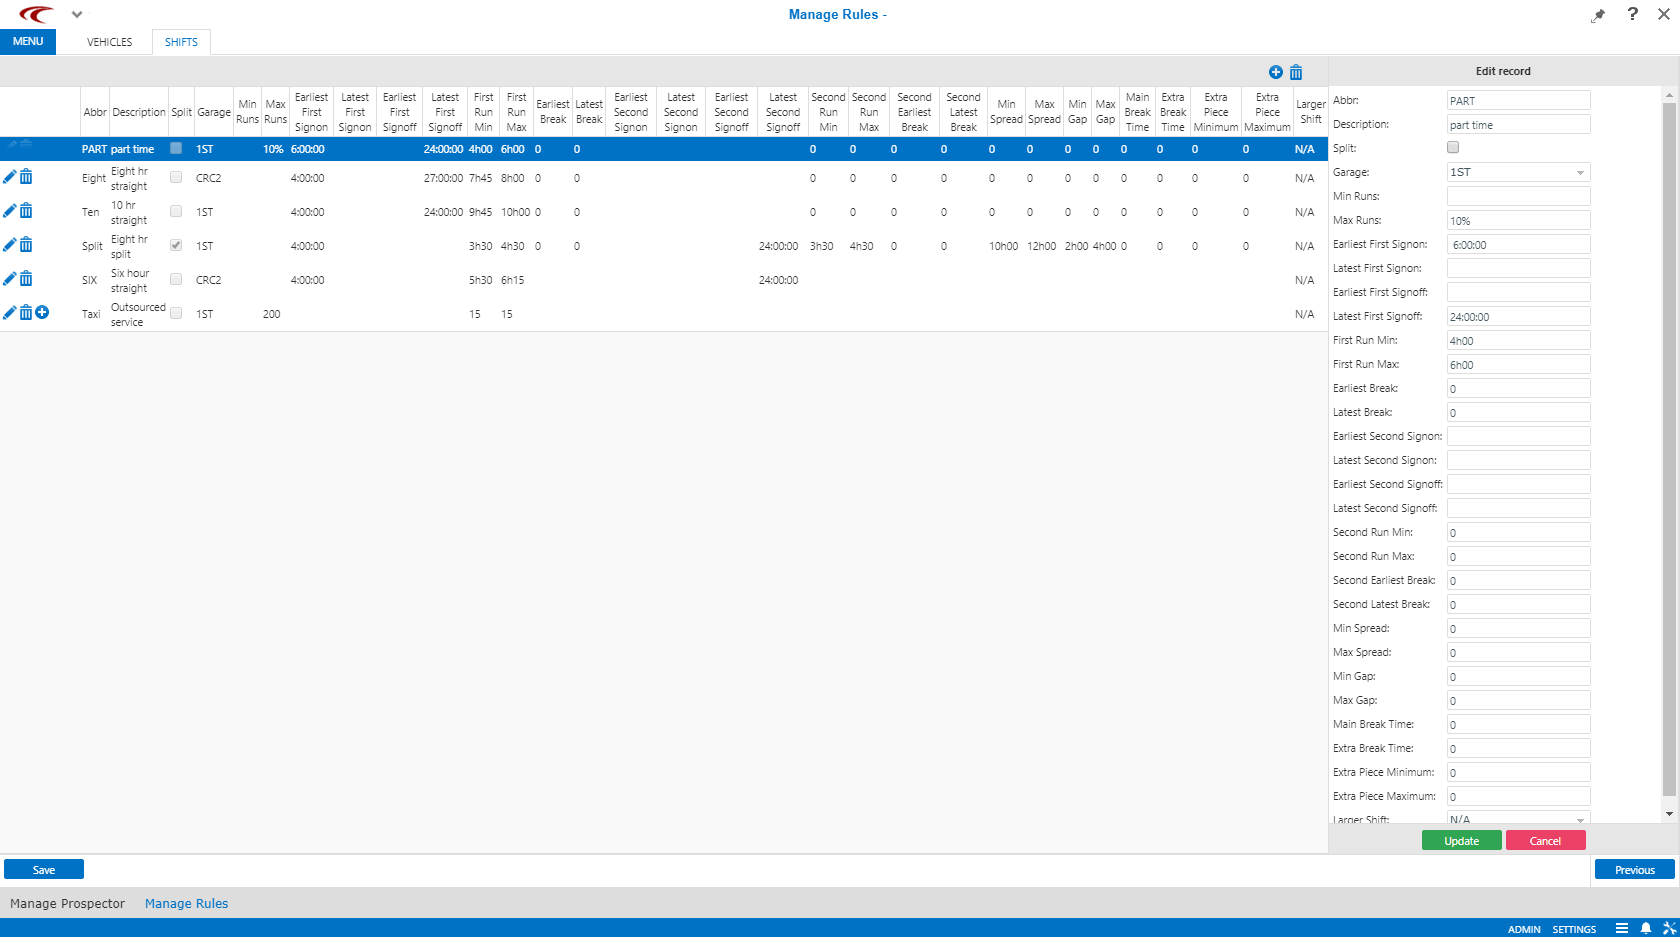Check the Split box on the SIX row
Image resolution: width=1680 pixels, height=937 pixels.
176,279
